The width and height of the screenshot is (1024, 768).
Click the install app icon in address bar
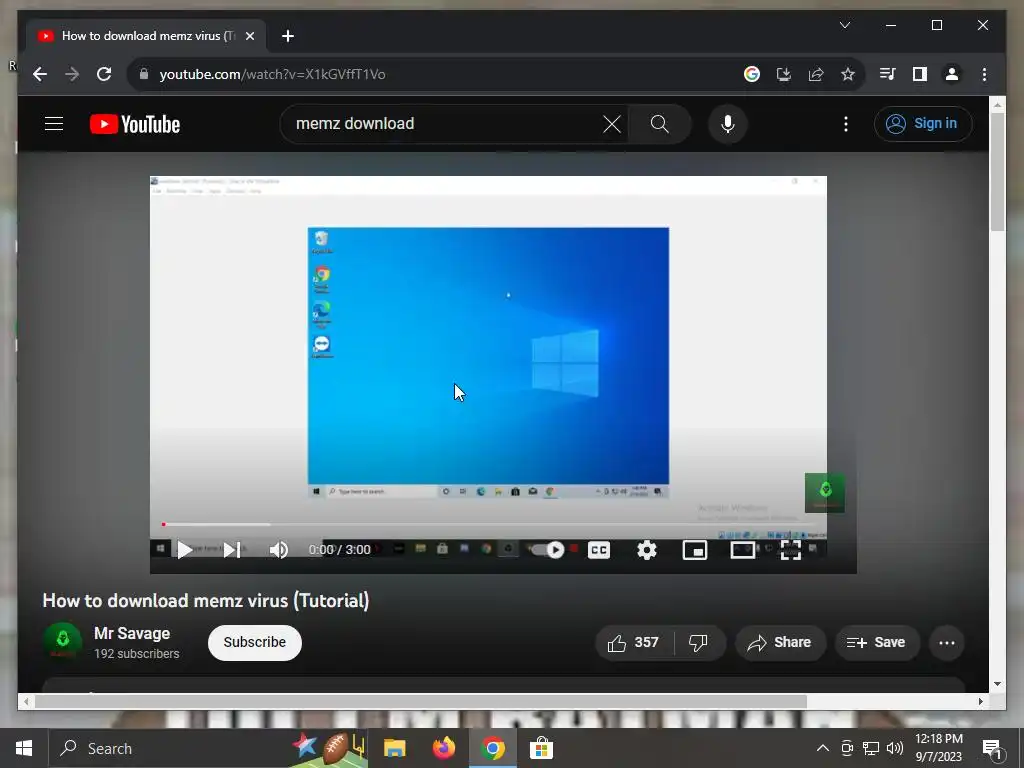(784, 74)
